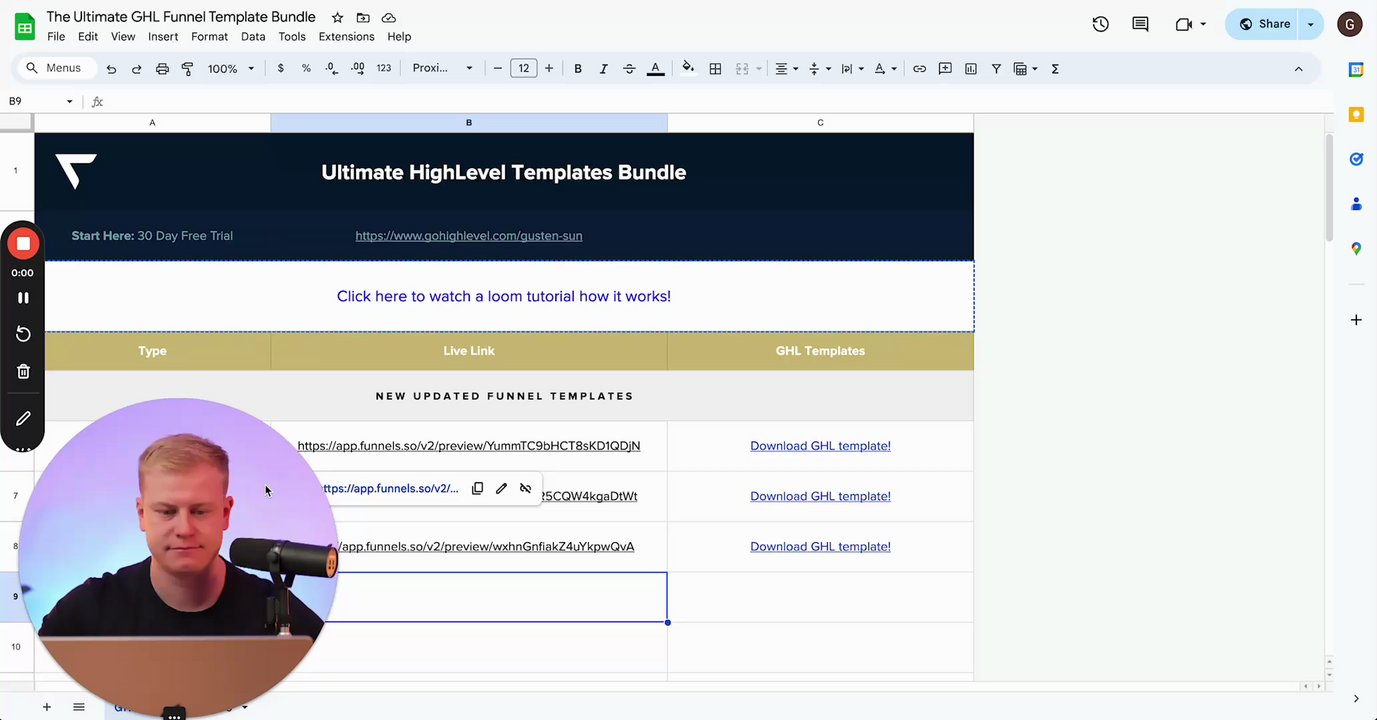Open the Edit menu
This screenshot has height=720, width=1377.
tap(88, 37)
